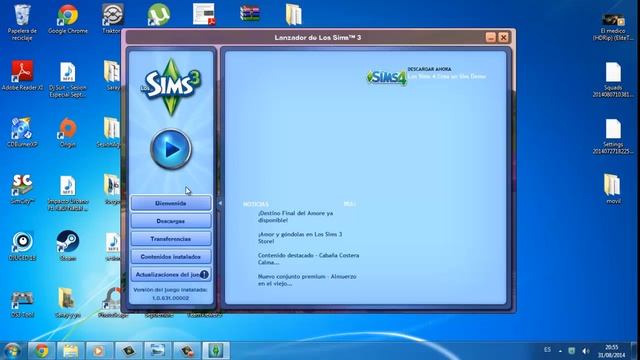
Task: Select the PhotoScape desktop shortcut
Action: [x=113, y=302]
